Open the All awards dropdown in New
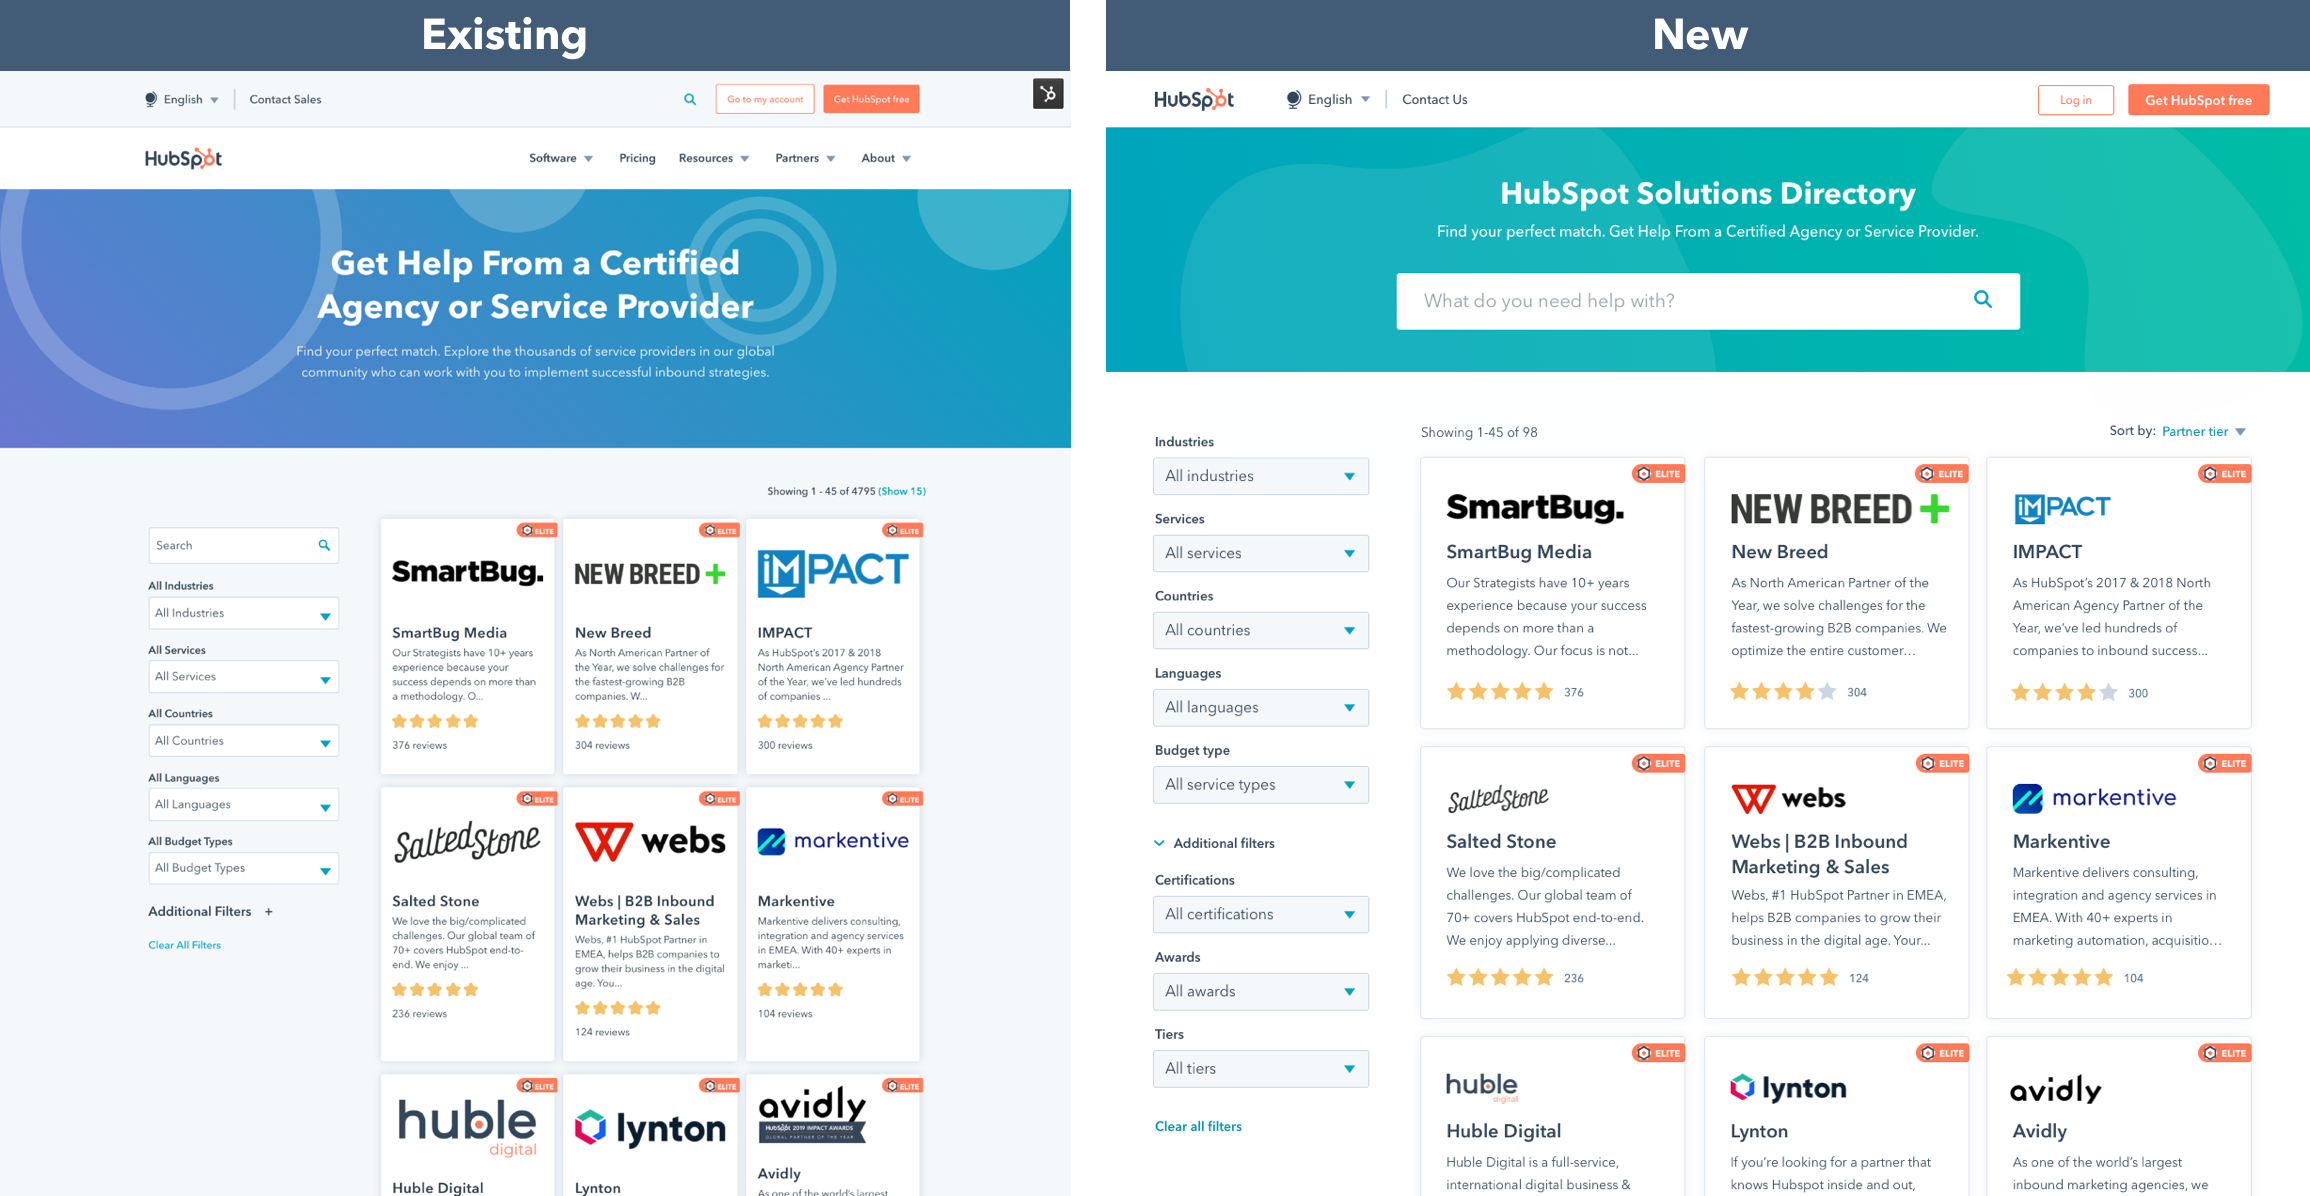Image resolution: width=2310 pixels, height=1196 pixels. click(x=1260, y=991)
